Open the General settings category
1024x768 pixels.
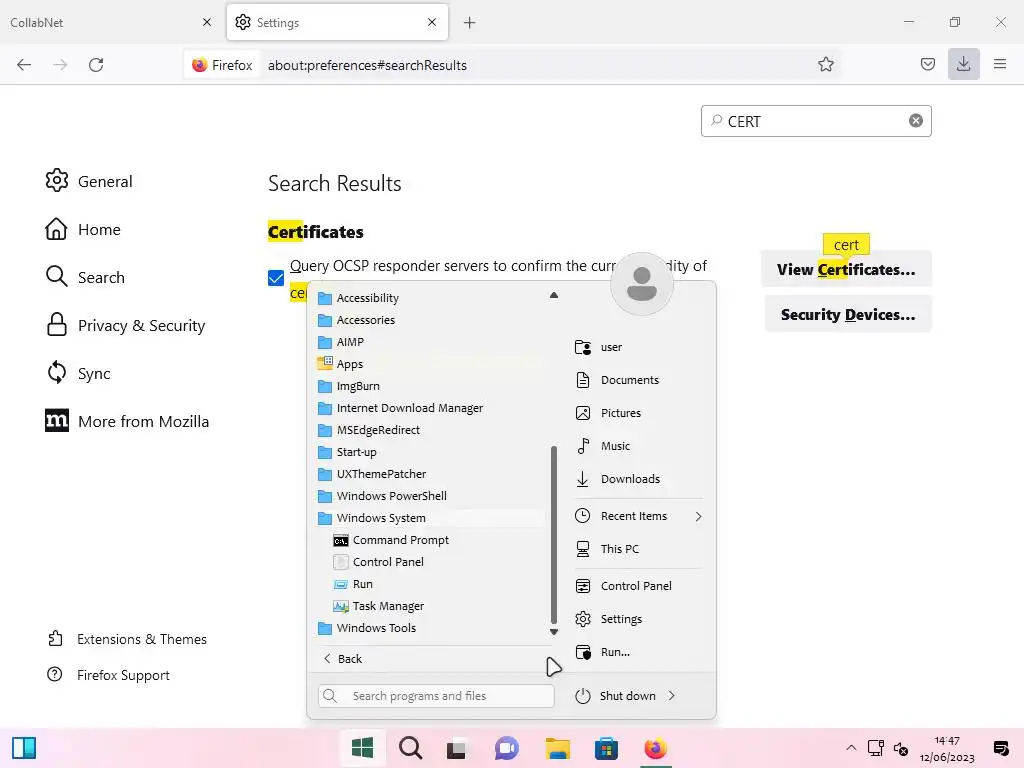coord(89,181)
